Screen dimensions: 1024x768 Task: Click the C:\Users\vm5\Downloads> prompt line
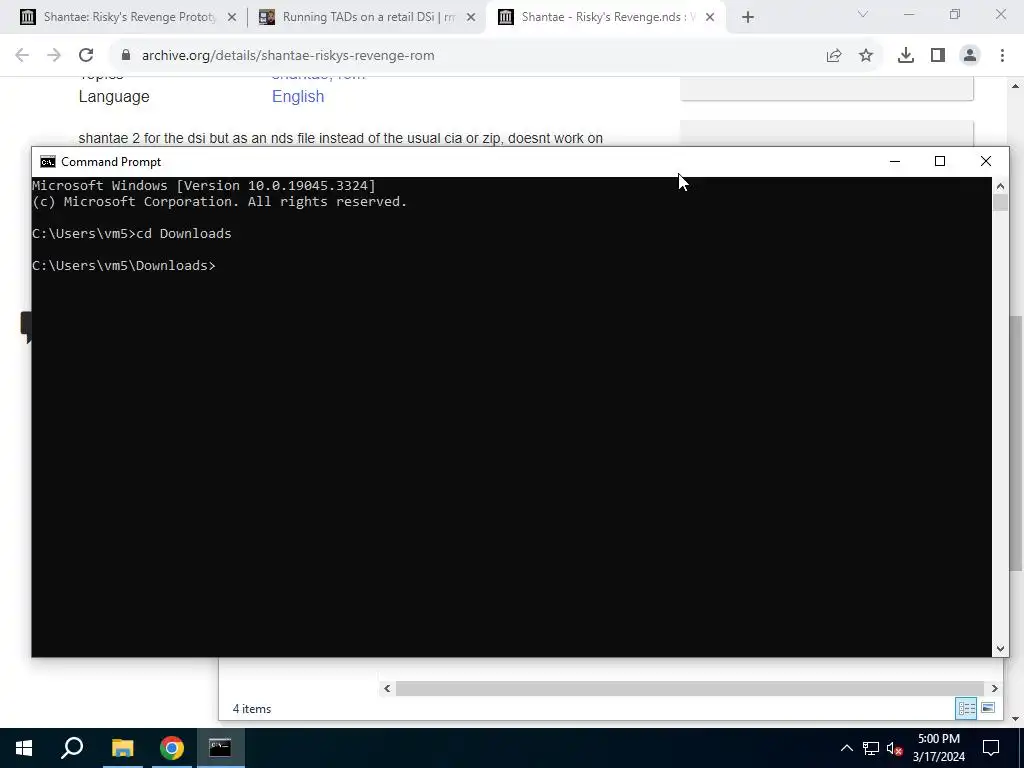click(123, 266)
